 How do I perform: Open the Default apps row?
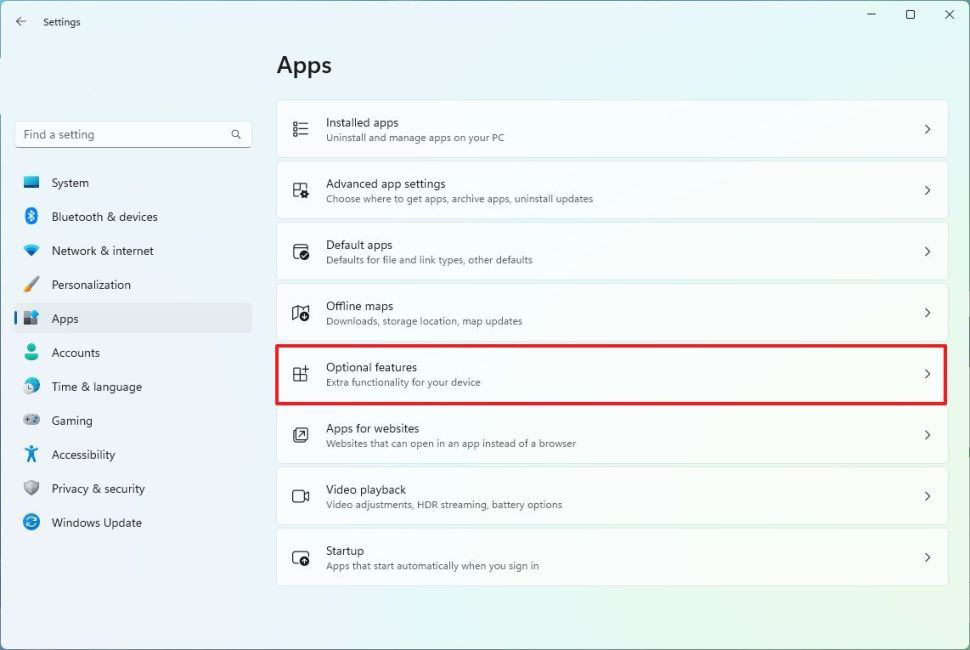(x=610, y=252)
